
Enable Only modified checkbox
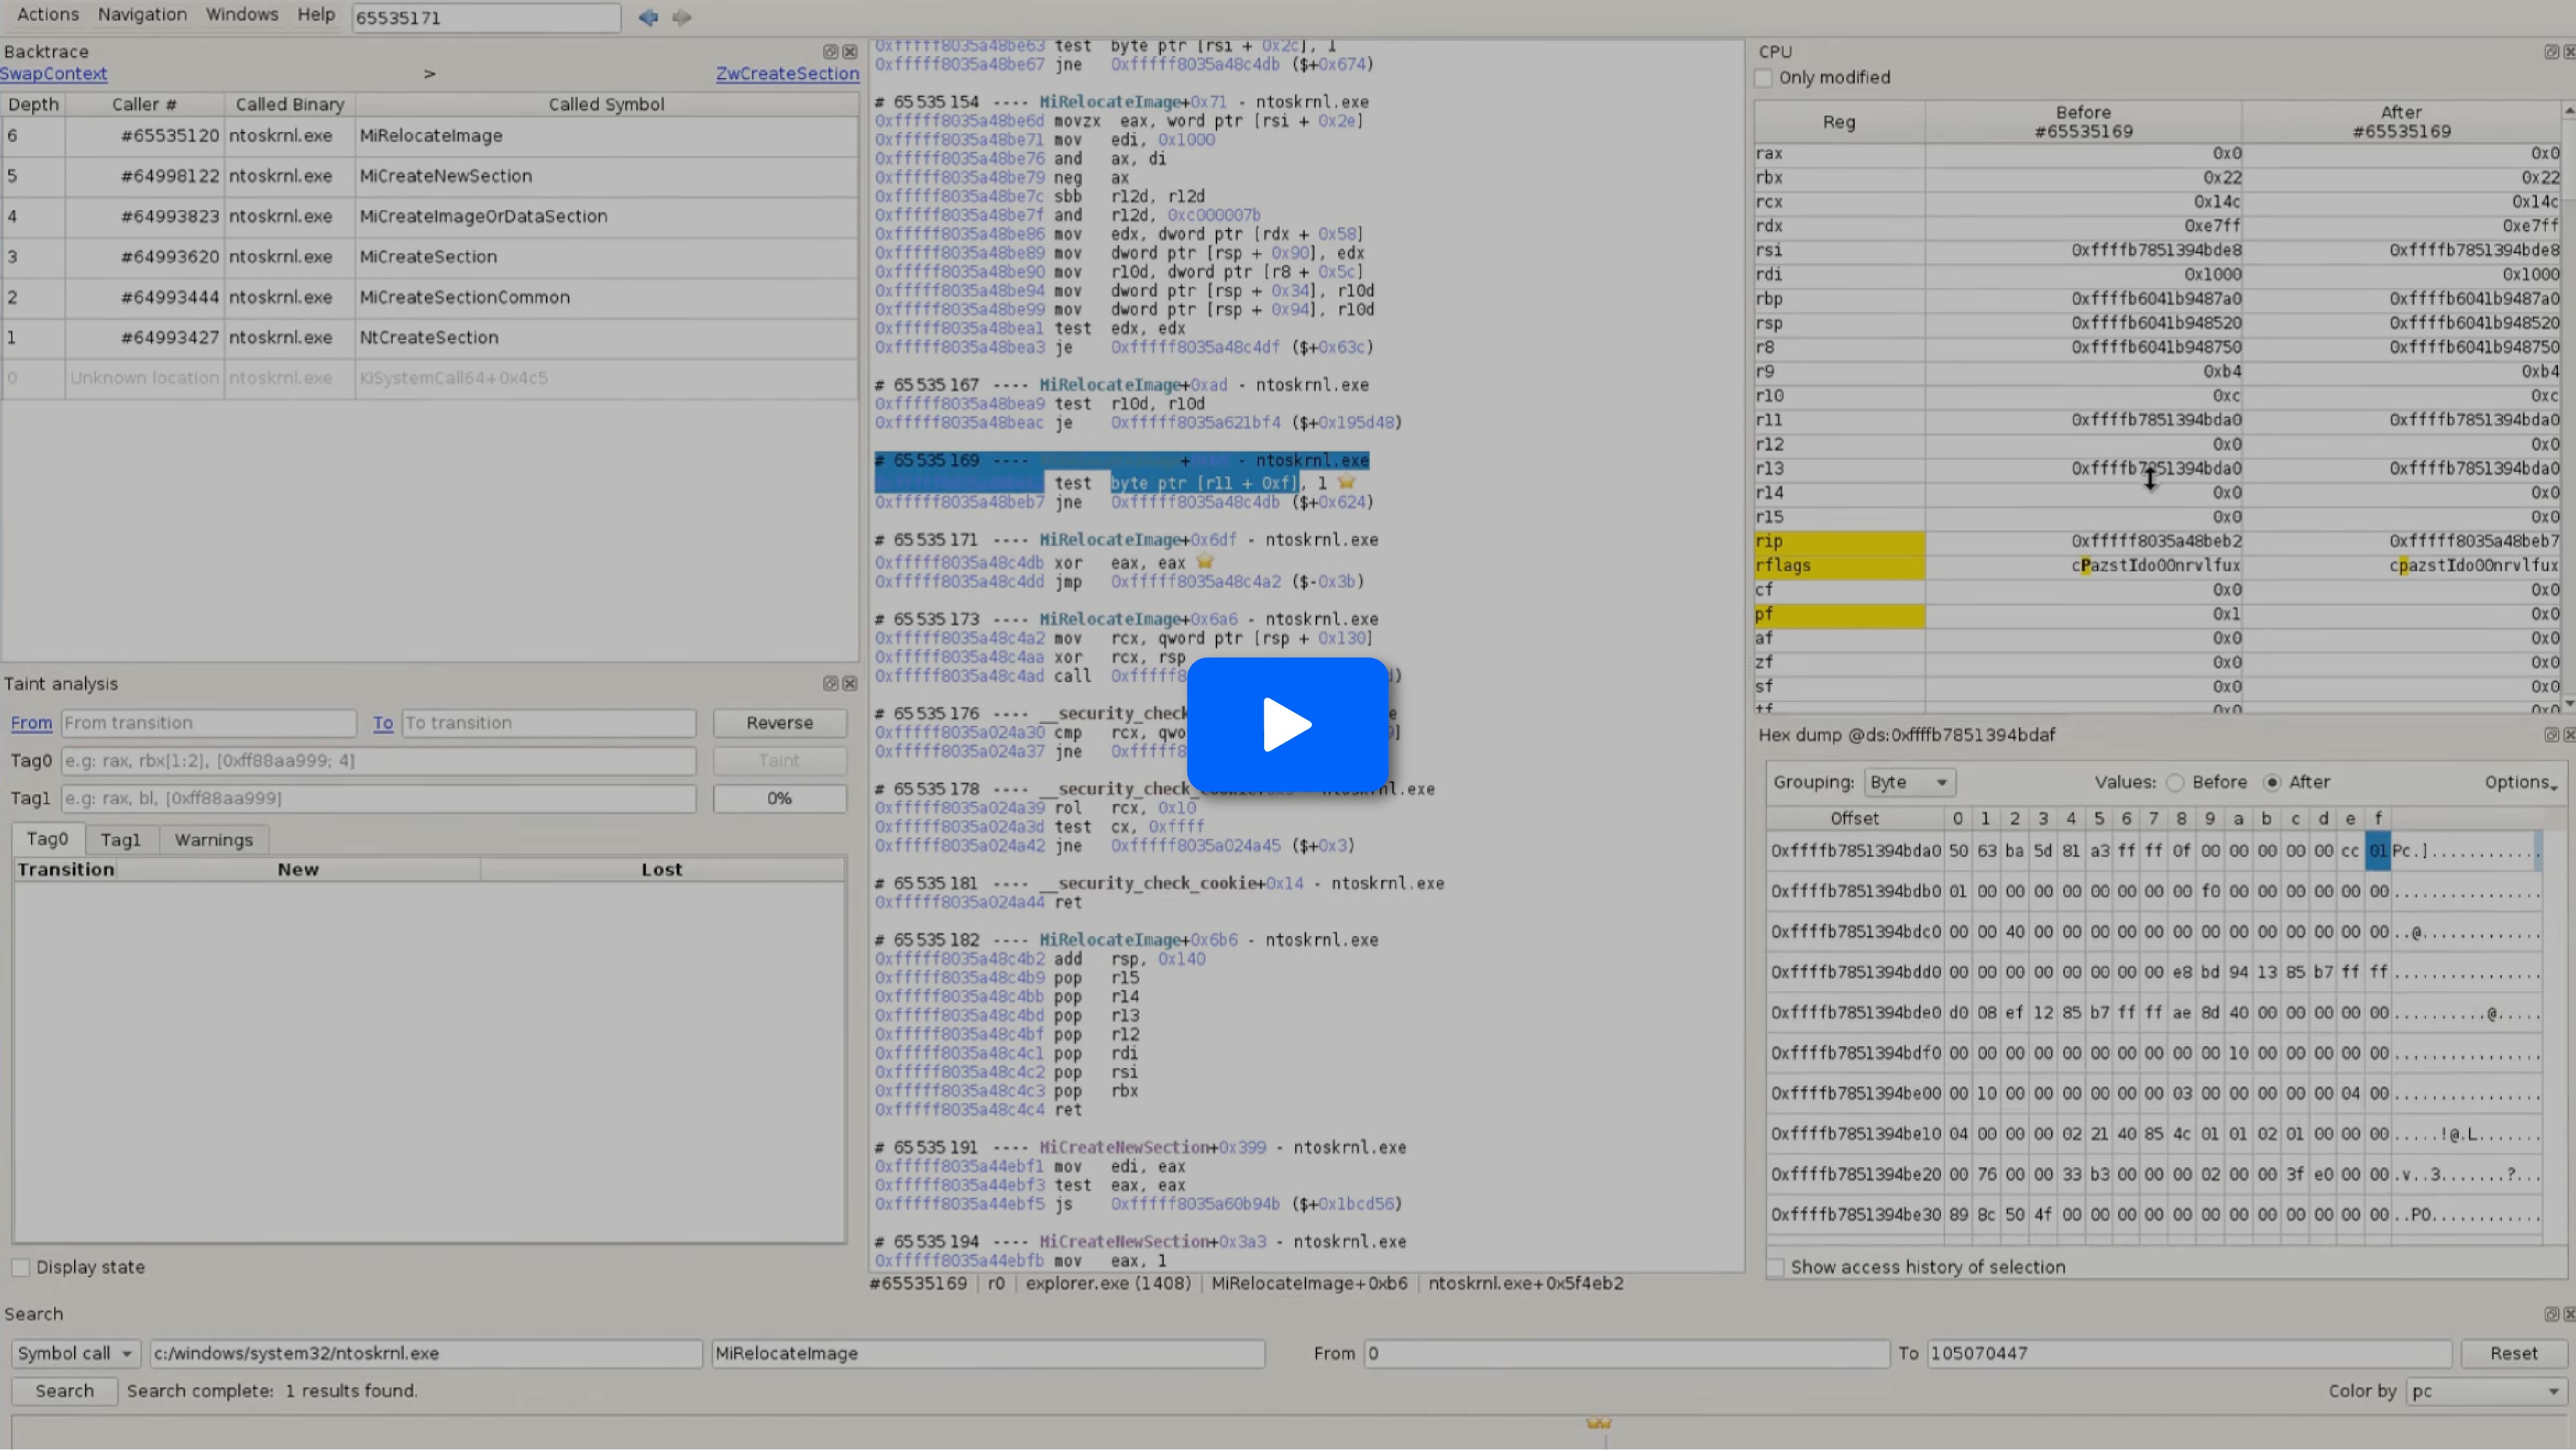pos(1764,78)
